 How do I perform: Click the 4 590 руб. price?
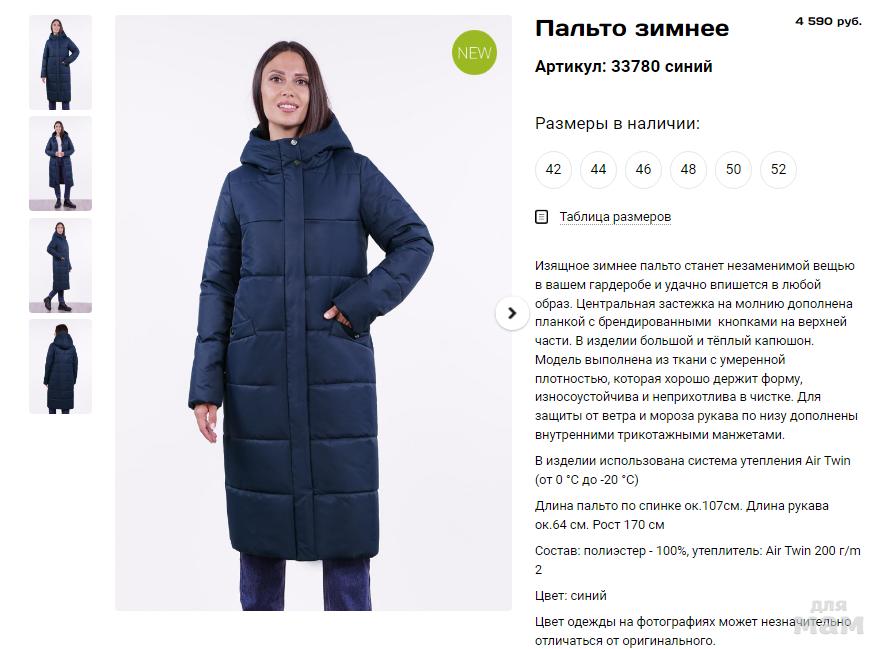point(828,21)
